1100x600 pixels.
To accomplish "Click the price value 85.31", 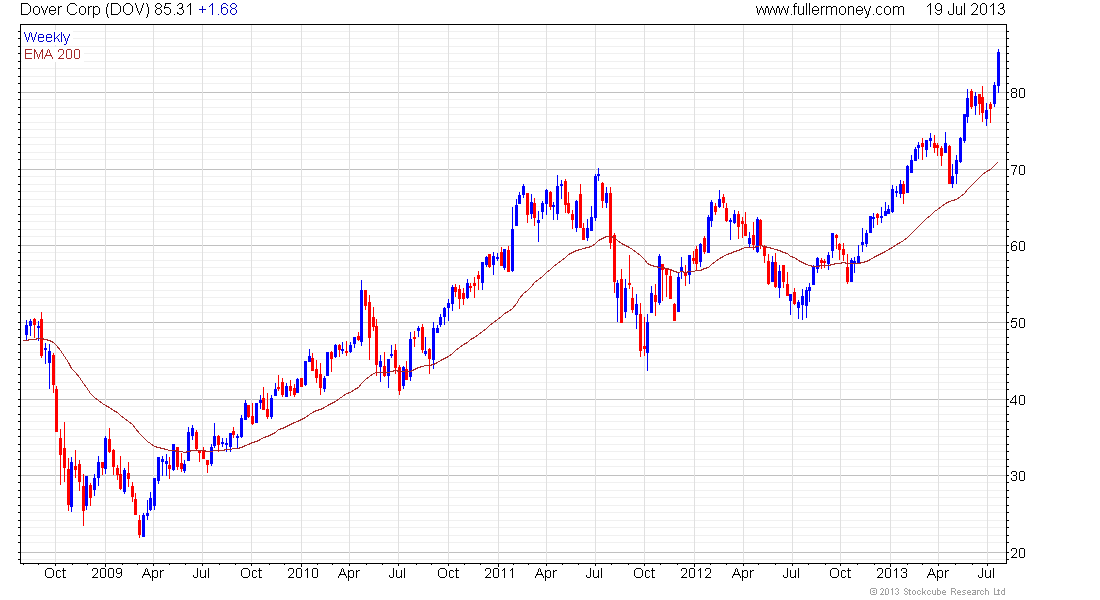I will (174, 10).
